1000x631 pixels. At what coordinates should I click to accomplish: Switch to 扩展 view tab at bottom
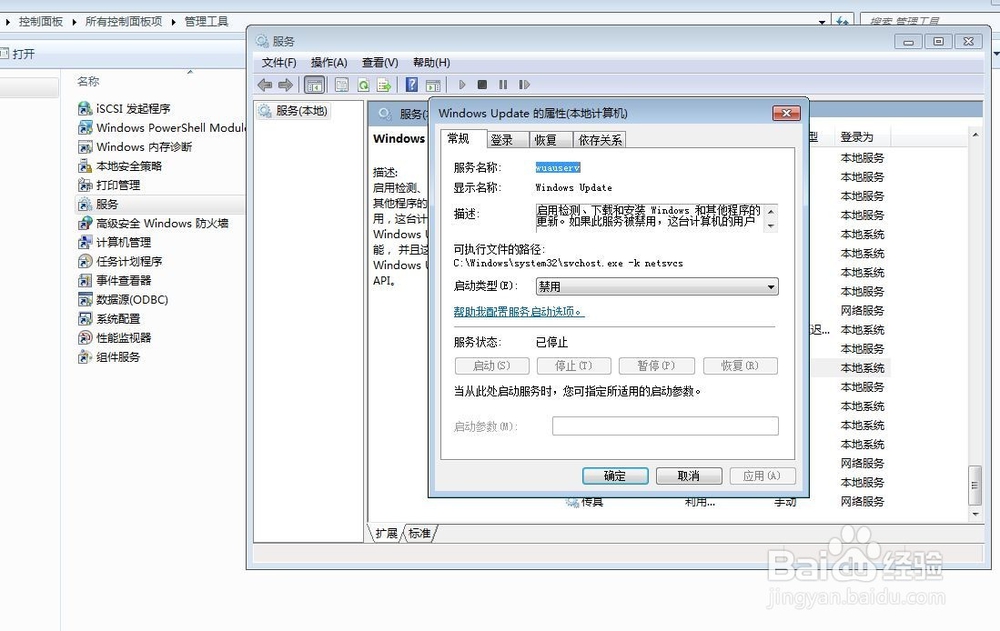click(x=386, y=533)
